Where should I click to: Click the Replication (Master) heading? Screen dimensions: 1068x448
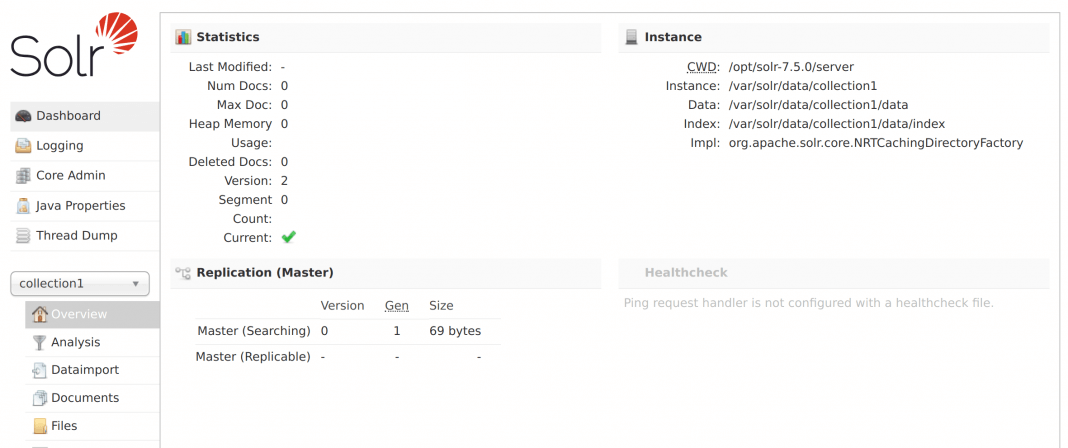[265, 272]
